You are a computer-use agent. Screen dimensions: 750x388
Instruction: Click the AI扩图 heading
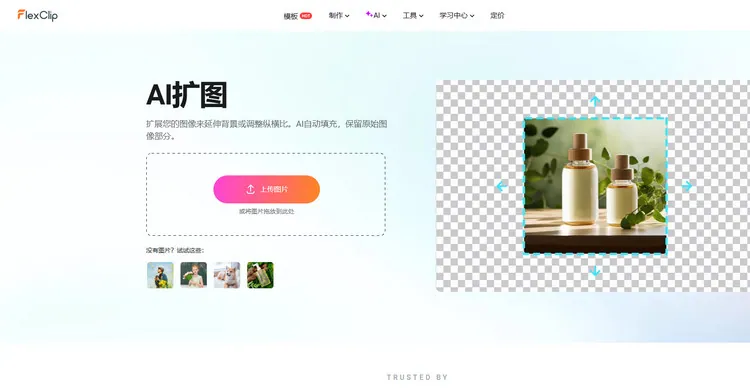pos(187,95)
